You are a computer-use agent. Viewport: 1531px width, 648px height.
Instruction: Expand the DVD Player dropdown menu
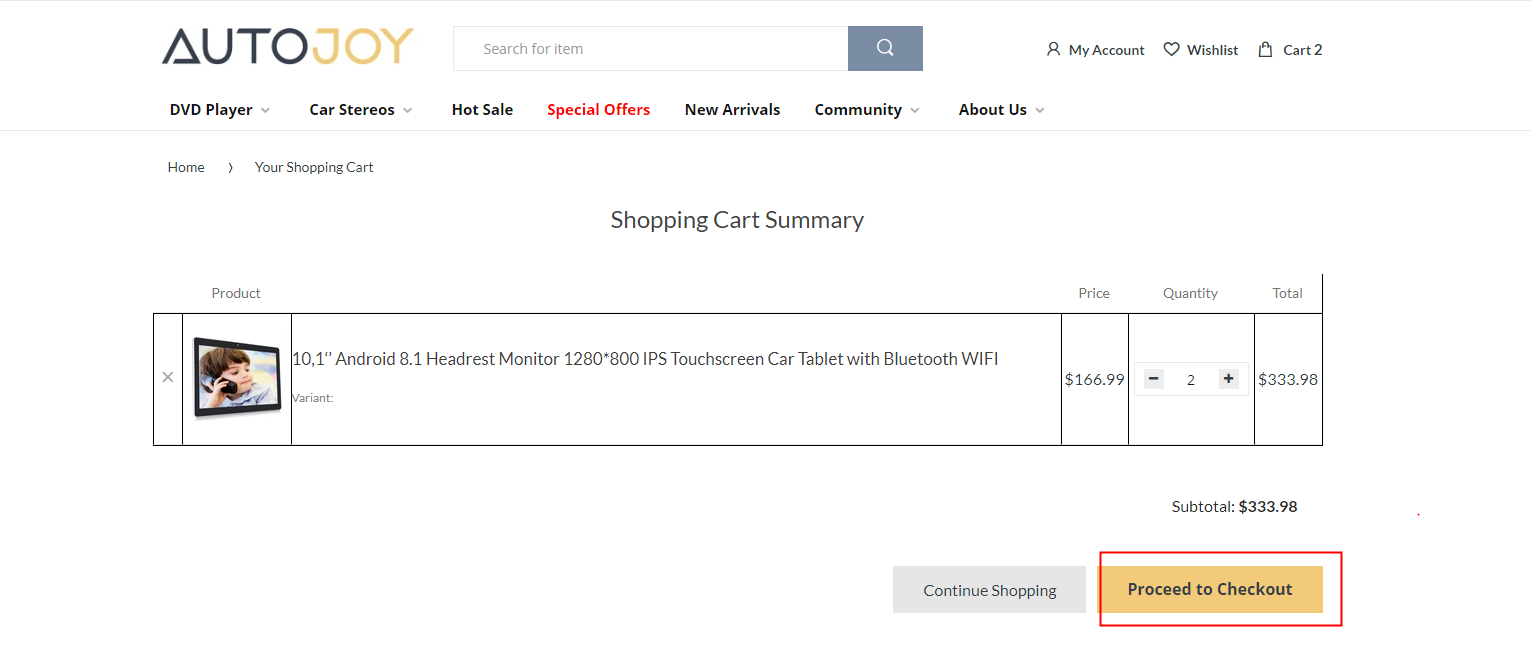pos(265,110)
